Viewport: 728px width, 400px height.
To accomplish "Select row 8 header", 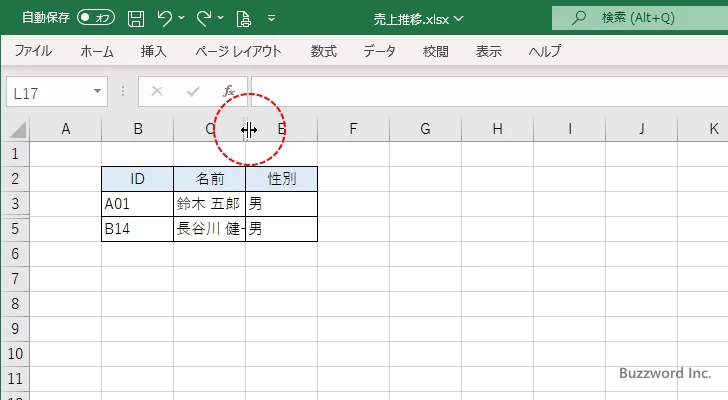I will click(15, 304).
